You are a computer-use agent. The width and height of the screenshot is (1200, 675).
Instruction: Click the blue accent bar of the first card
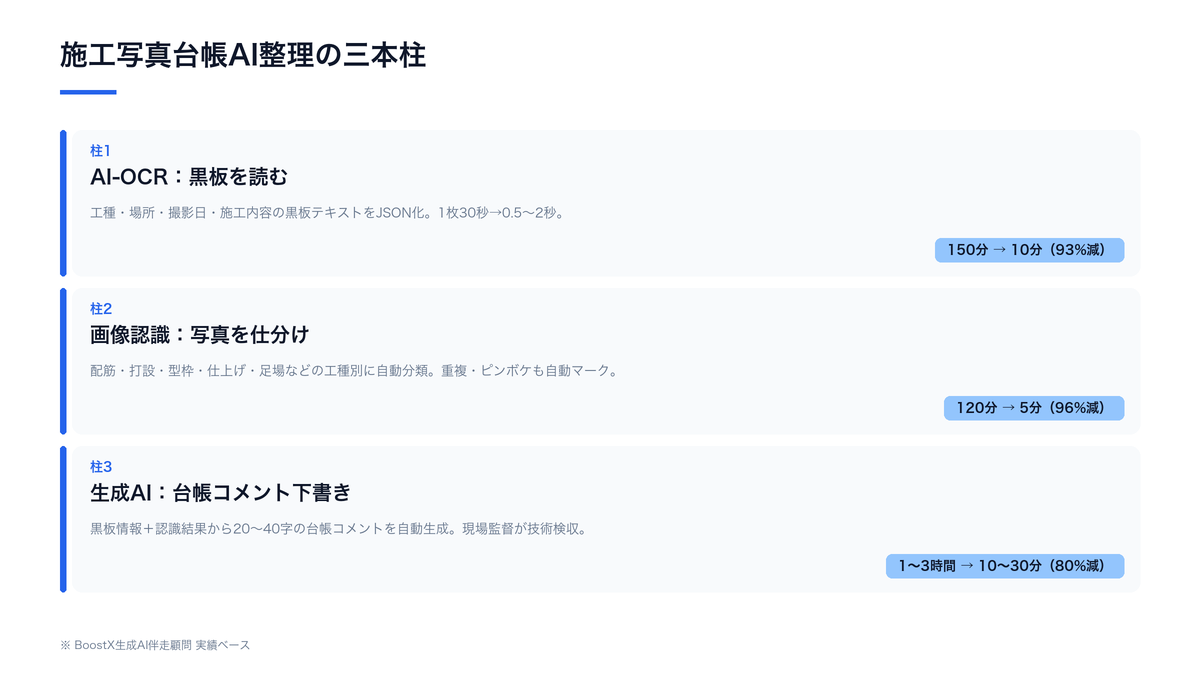[63, 203]
